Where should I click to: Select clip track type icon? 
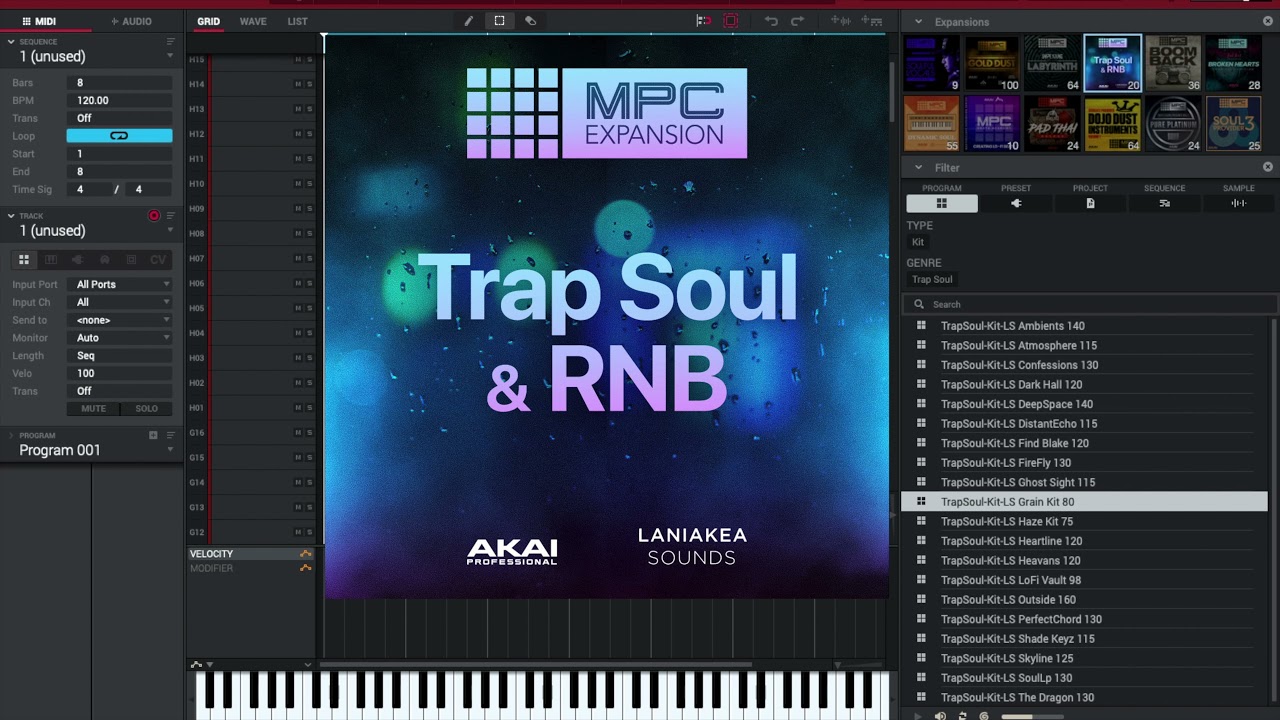click(131, 260)
